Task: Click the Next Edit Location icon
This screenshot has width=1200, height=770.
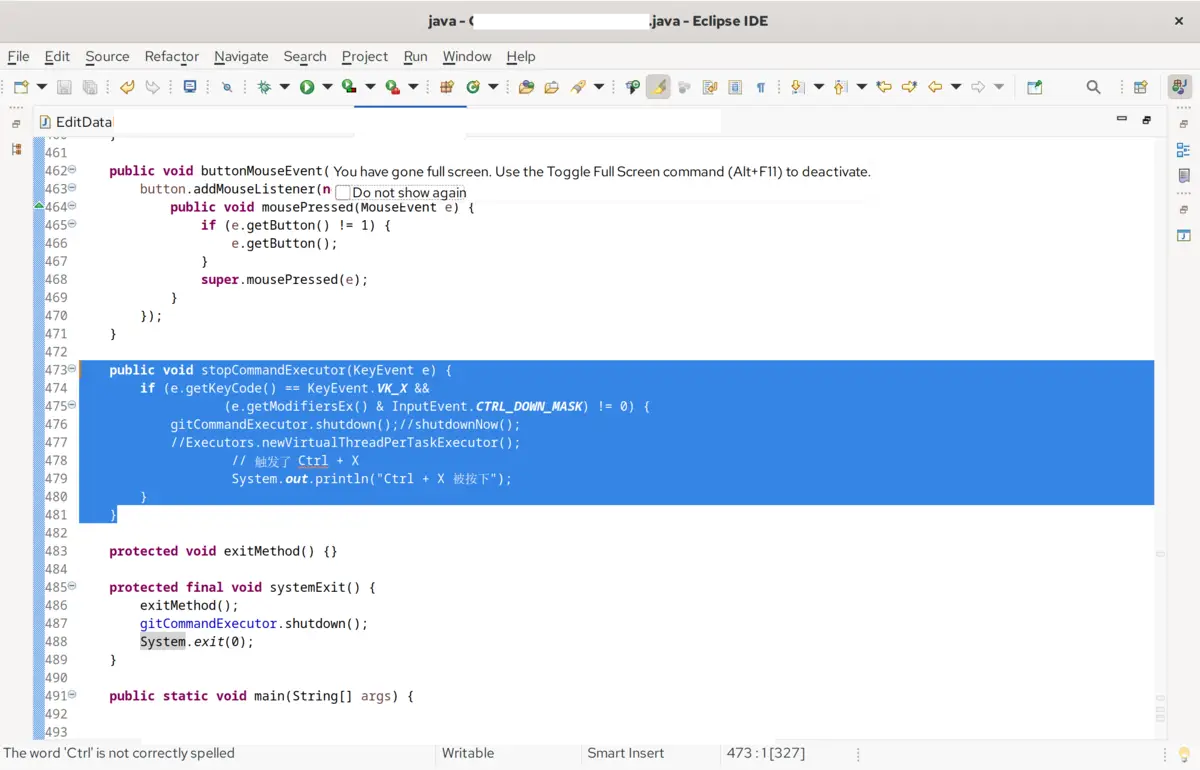Action: [909, 87]
